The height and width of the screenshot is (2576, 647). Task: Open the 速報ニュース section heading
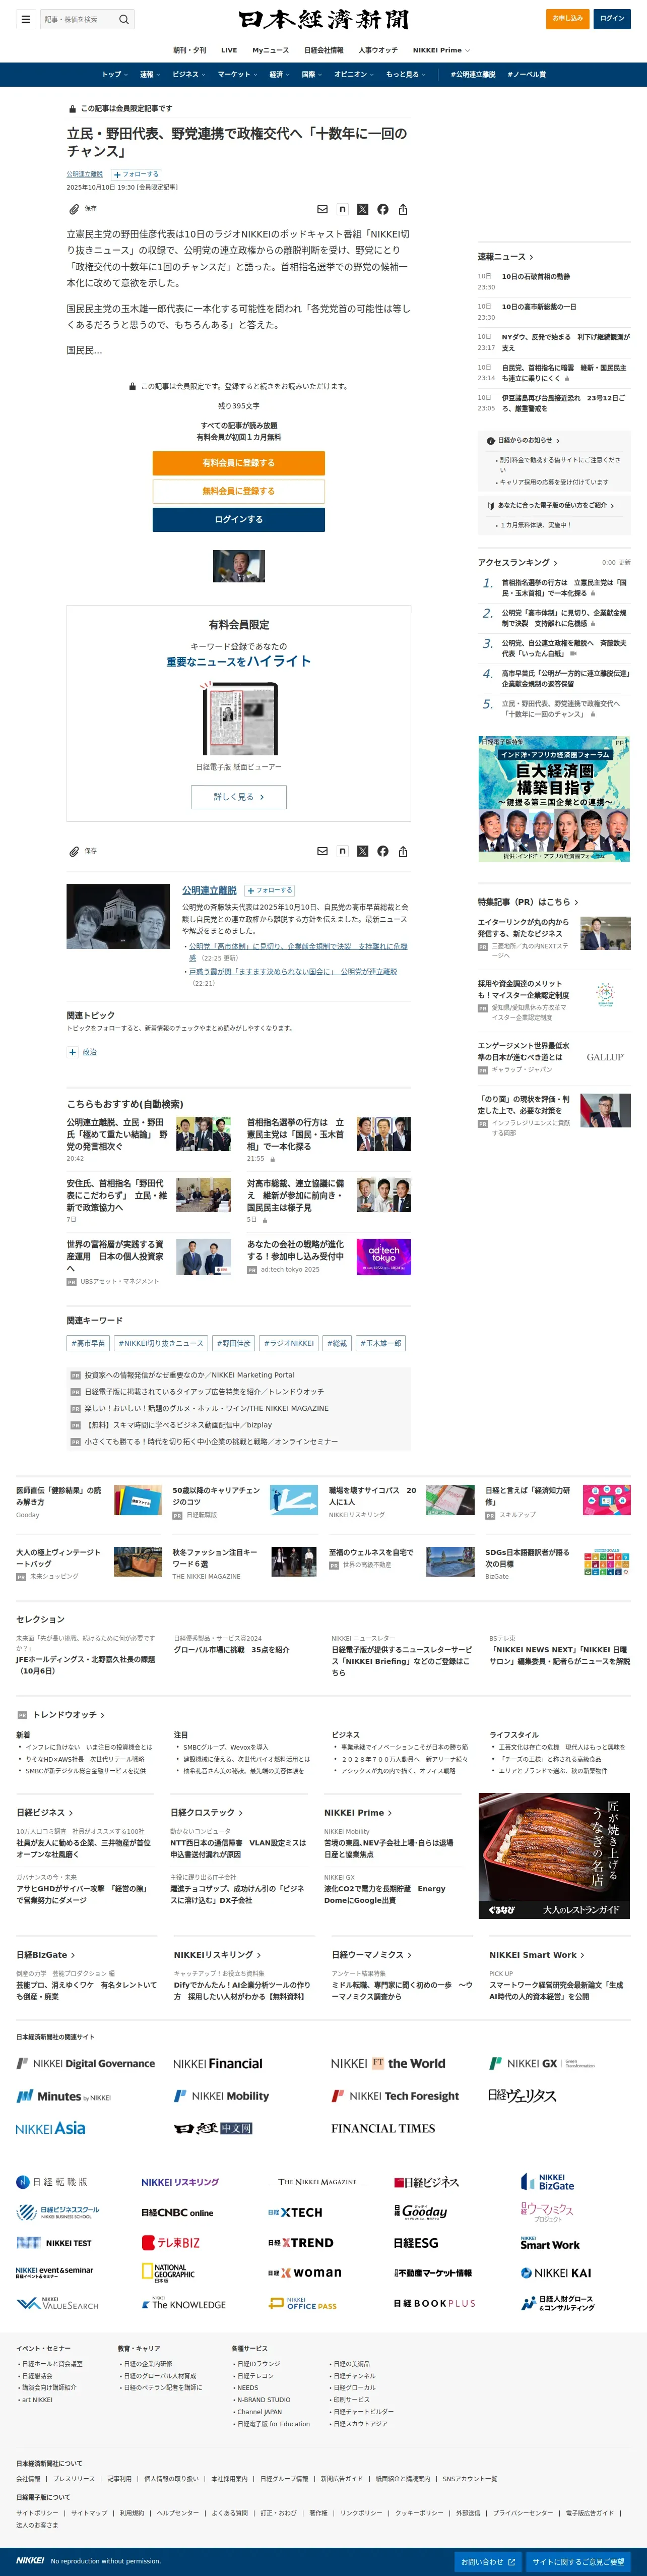coord(505,257)
